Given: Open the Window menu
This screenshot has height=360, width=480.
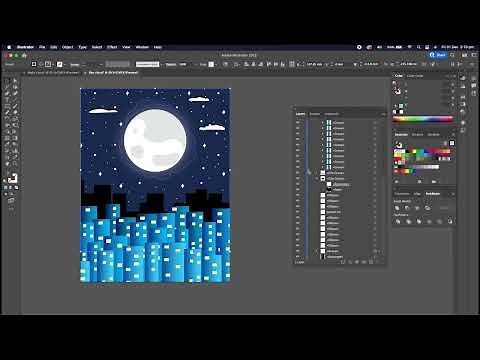Looking at the screenshot, I should click(142, 47).
